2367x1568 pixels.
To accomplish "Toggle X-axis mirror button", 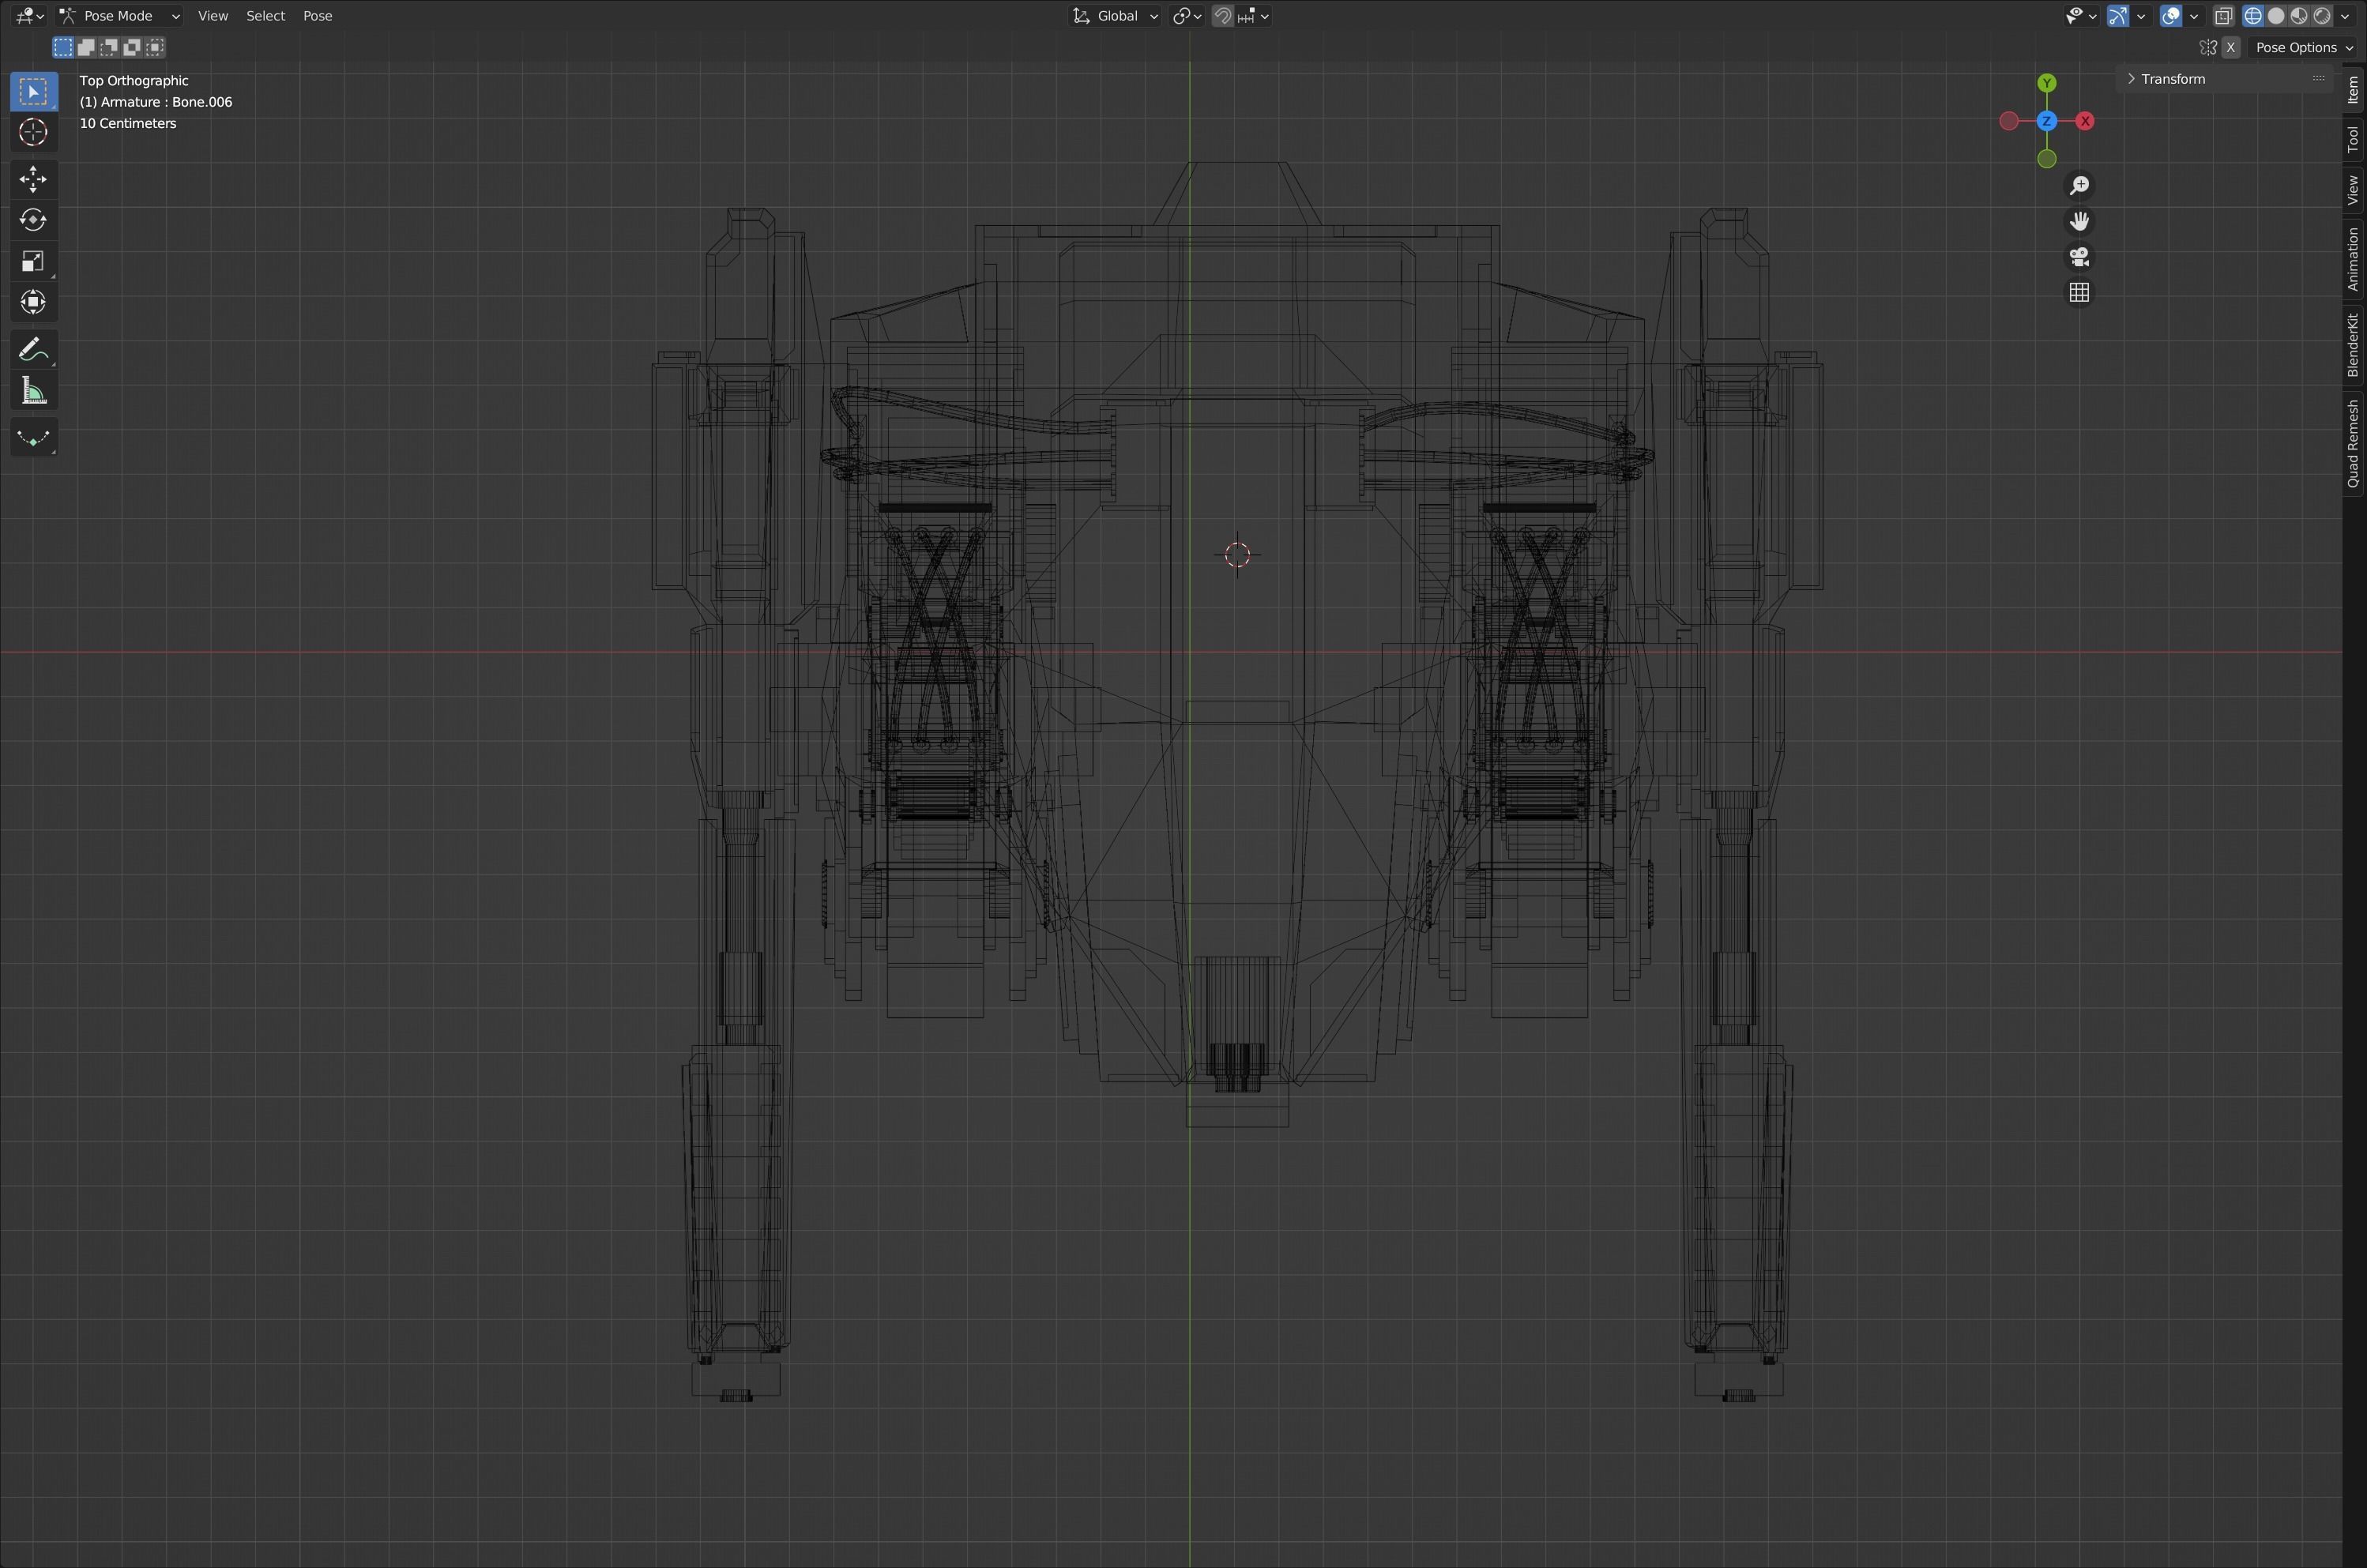I will pos(2231,48).
